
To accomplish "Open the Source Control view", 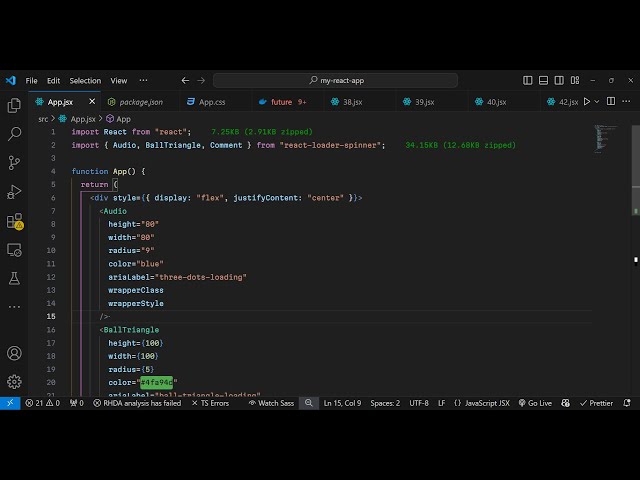I will tap(14, 162).
